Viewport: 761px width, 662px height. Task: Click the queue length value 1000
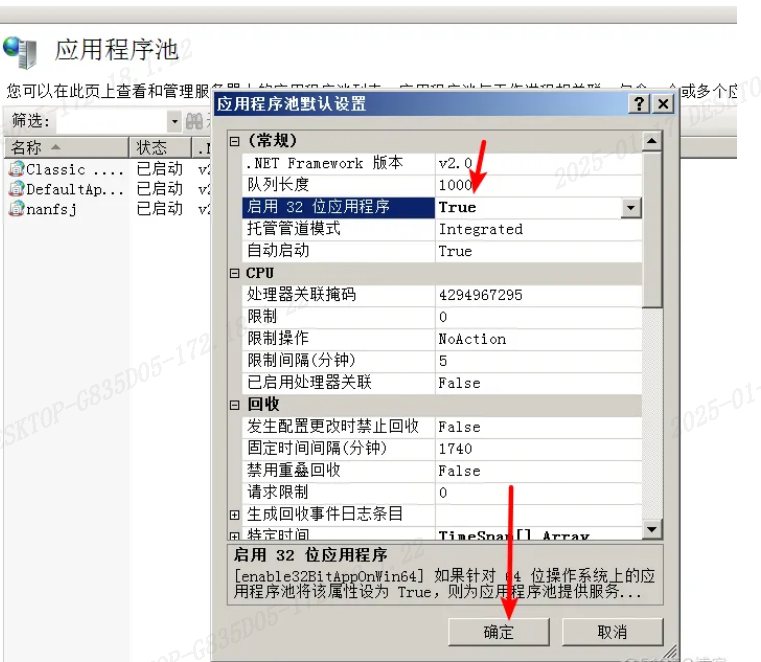click(455, 185)
